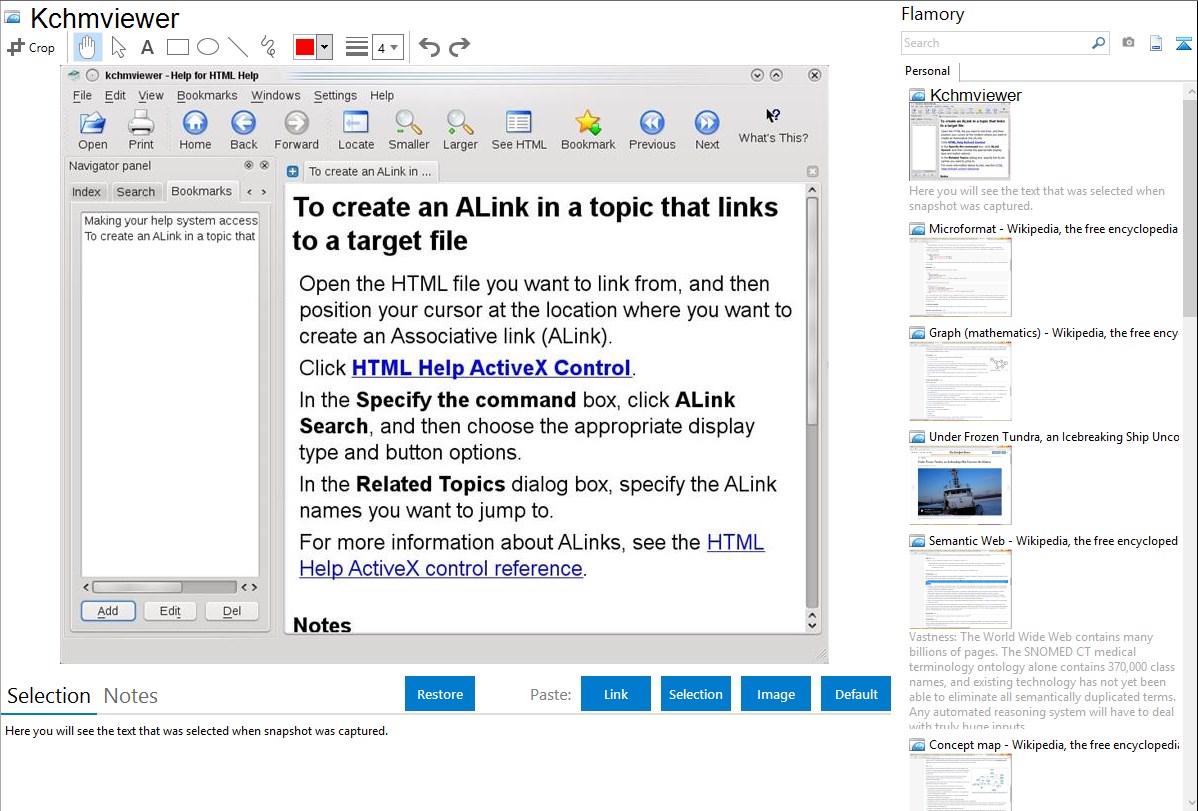
Task: Click the Default paste button
Action: click(856, 694)
